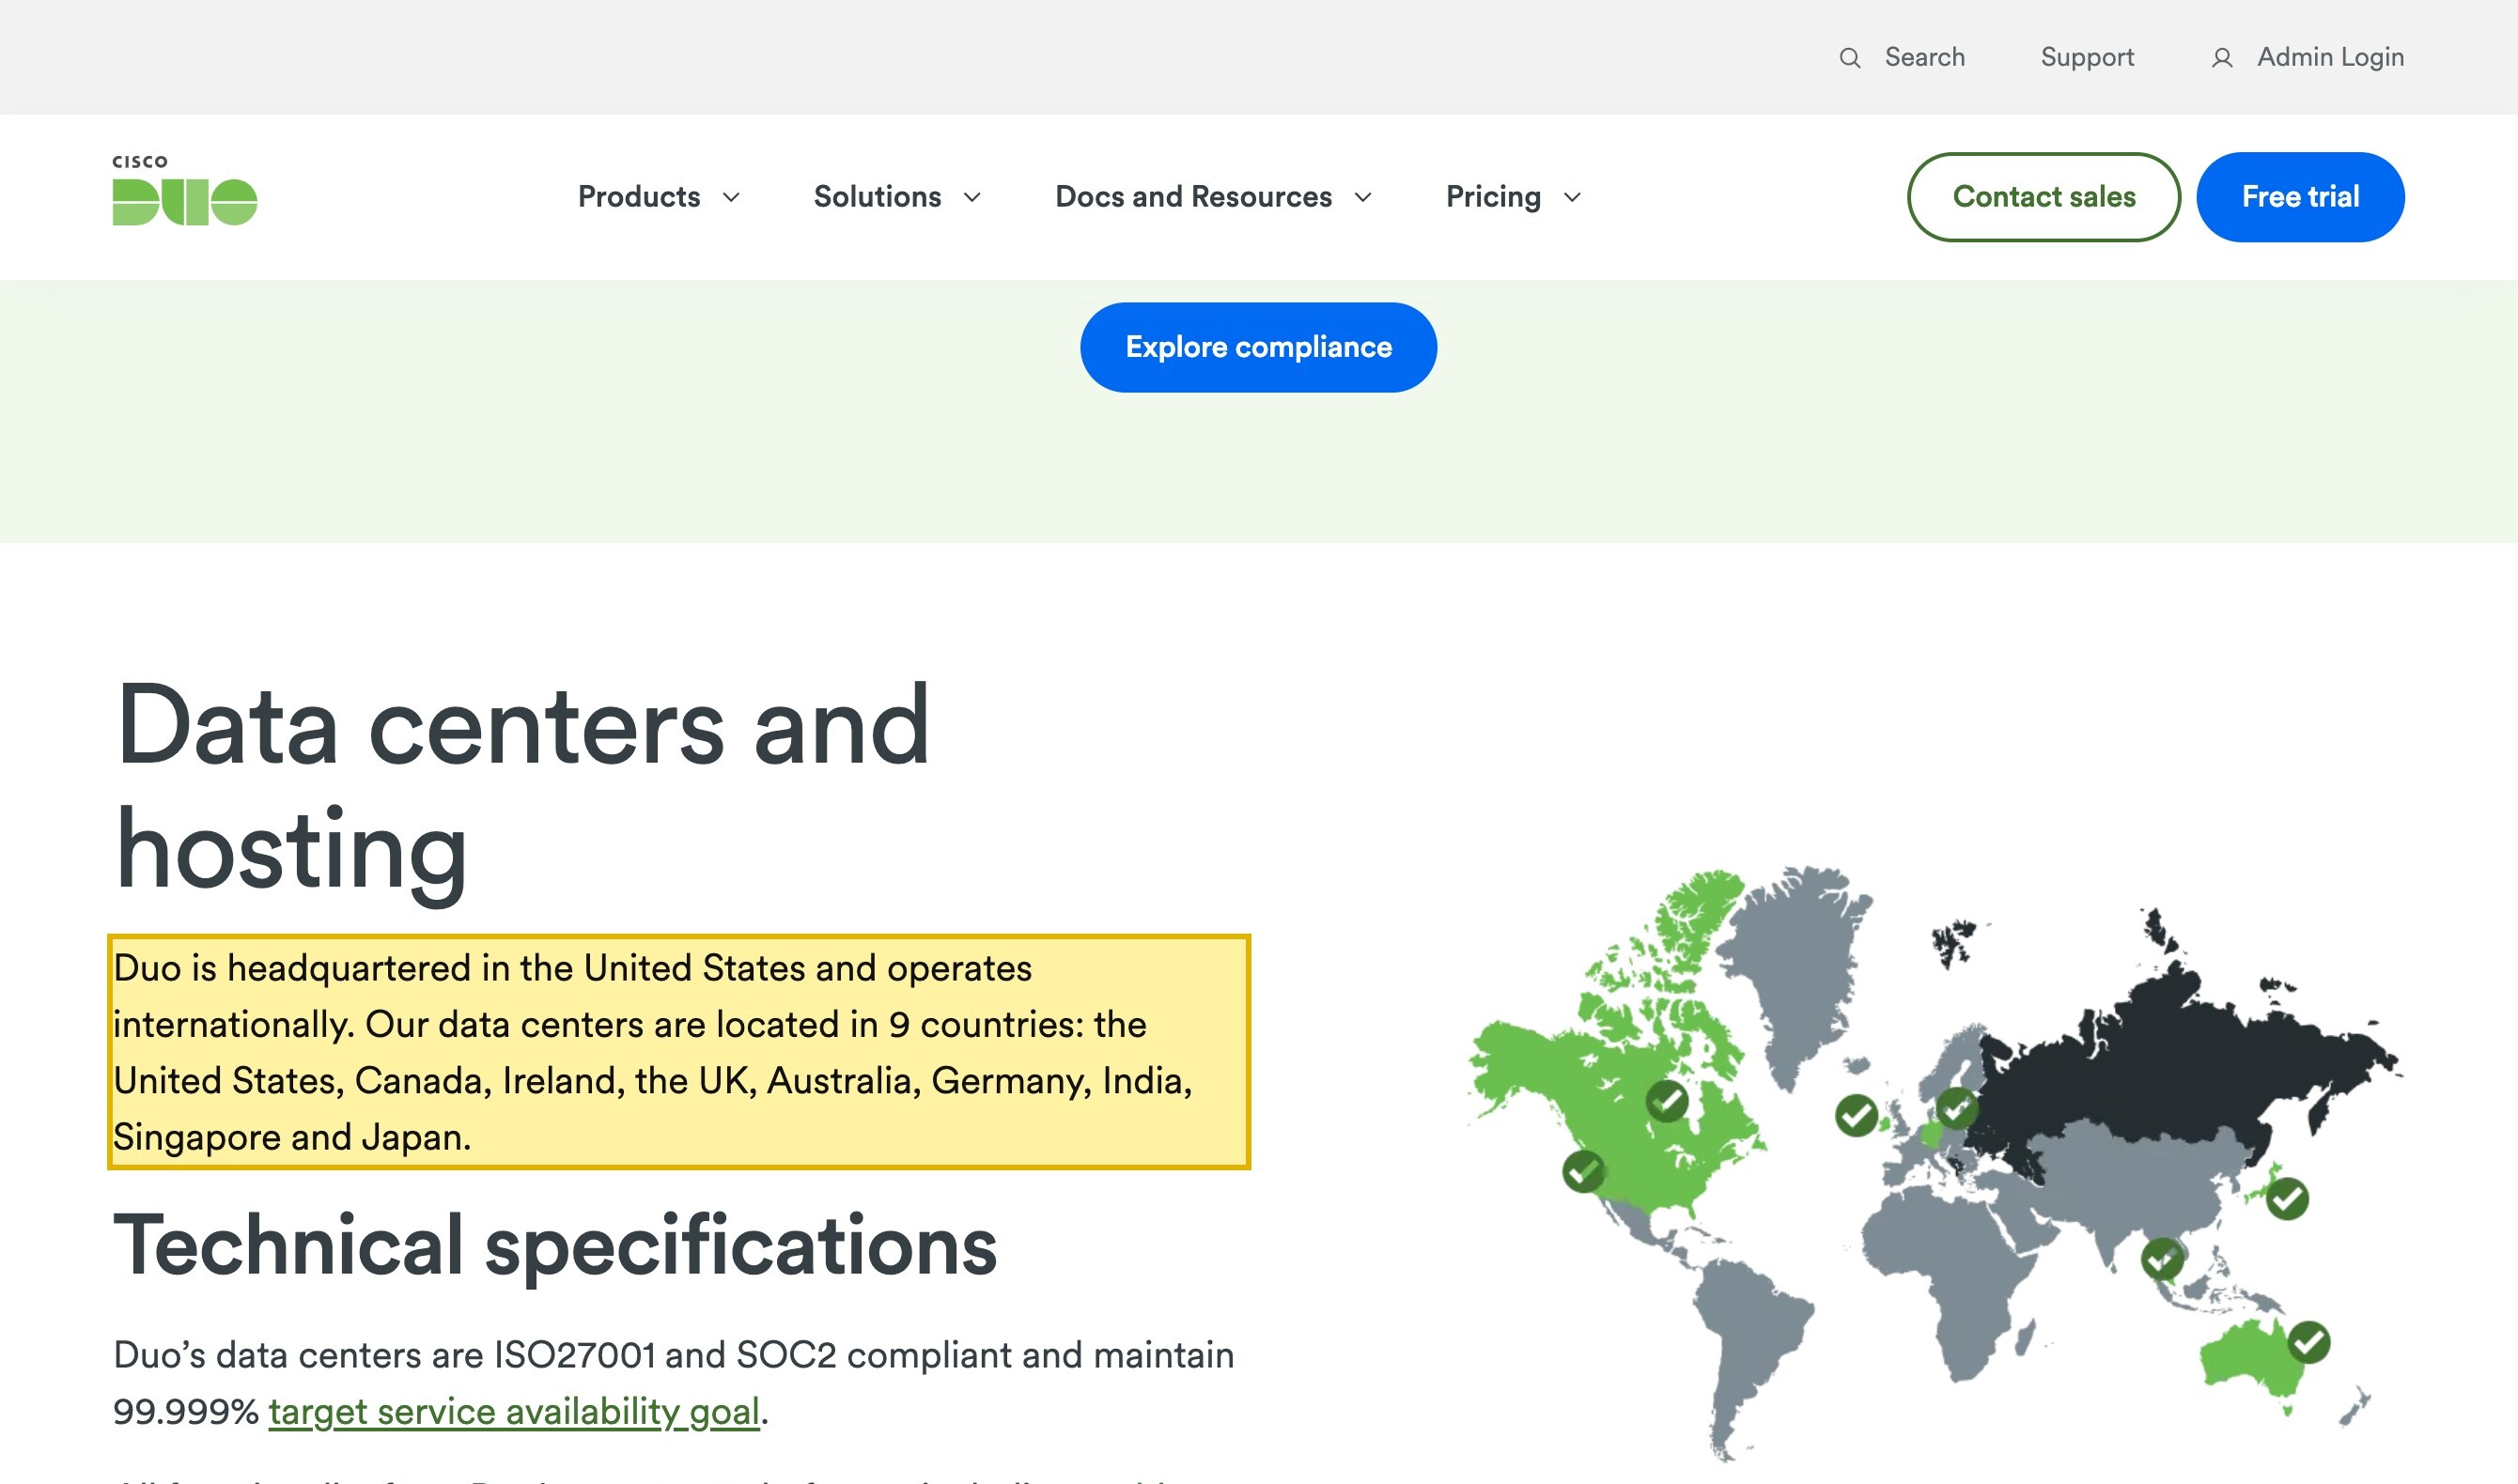Open the Cisco Duo logo homepage
The width and height of the screenshot is (2518, 1484).
(185, 190)
